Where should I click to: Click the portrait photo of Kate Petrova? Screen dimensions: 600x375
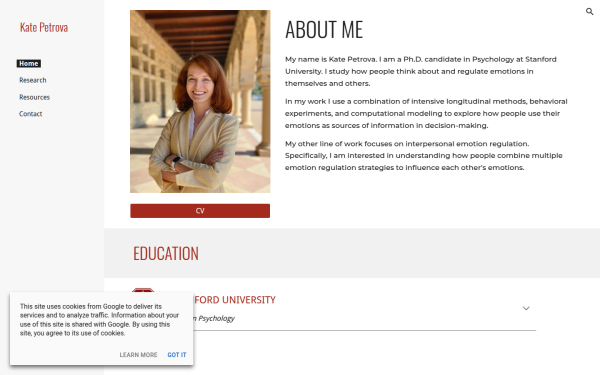click(x=200, y=101)
